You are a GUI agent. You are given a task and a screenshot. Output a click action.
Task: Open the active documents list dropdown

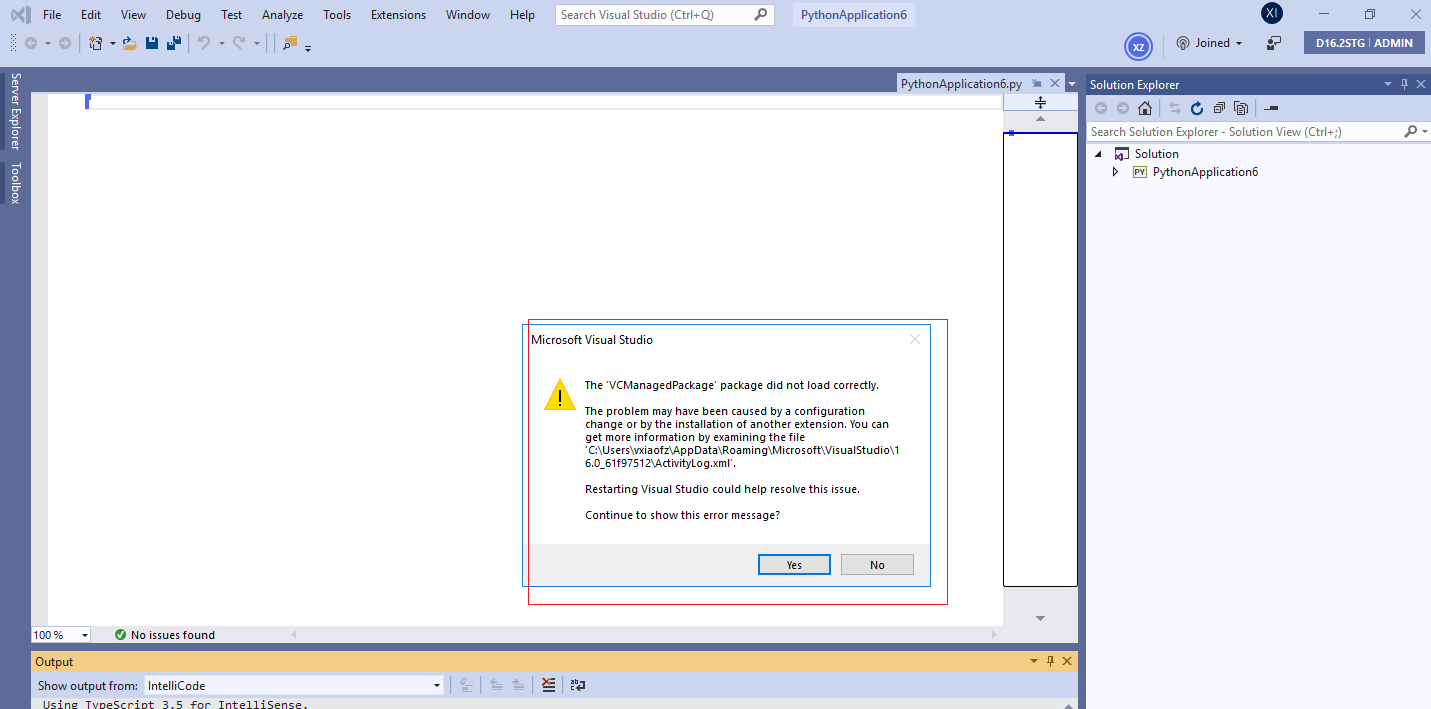tap(1071, 84)
